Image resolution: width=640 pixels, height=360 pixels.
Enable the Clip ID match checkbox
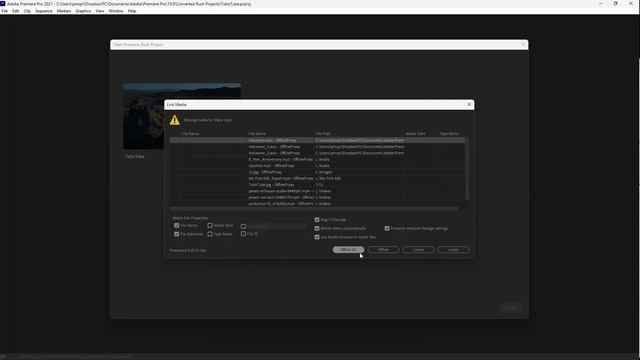(x=243, y=234)
